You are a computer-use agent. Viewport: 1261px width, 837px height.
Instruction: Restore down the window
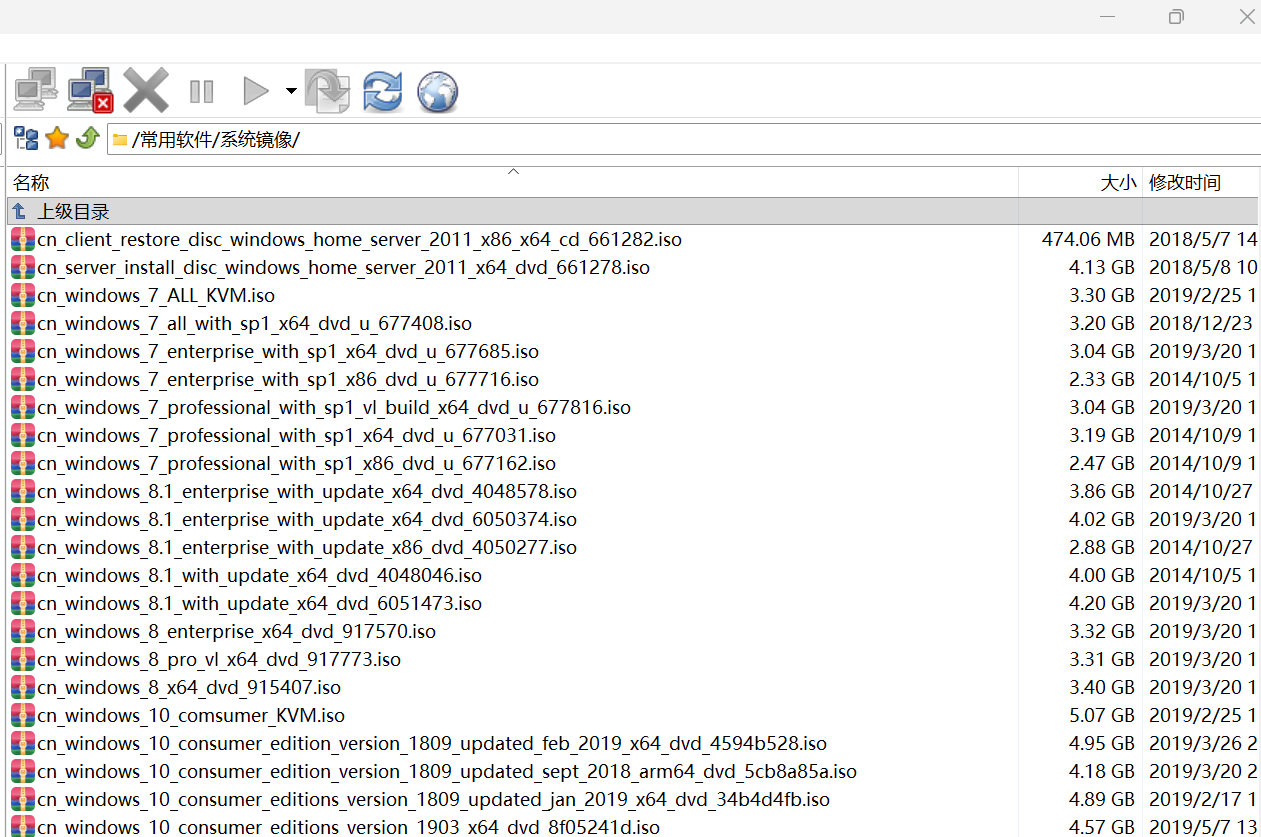[x=1176, y=16]
